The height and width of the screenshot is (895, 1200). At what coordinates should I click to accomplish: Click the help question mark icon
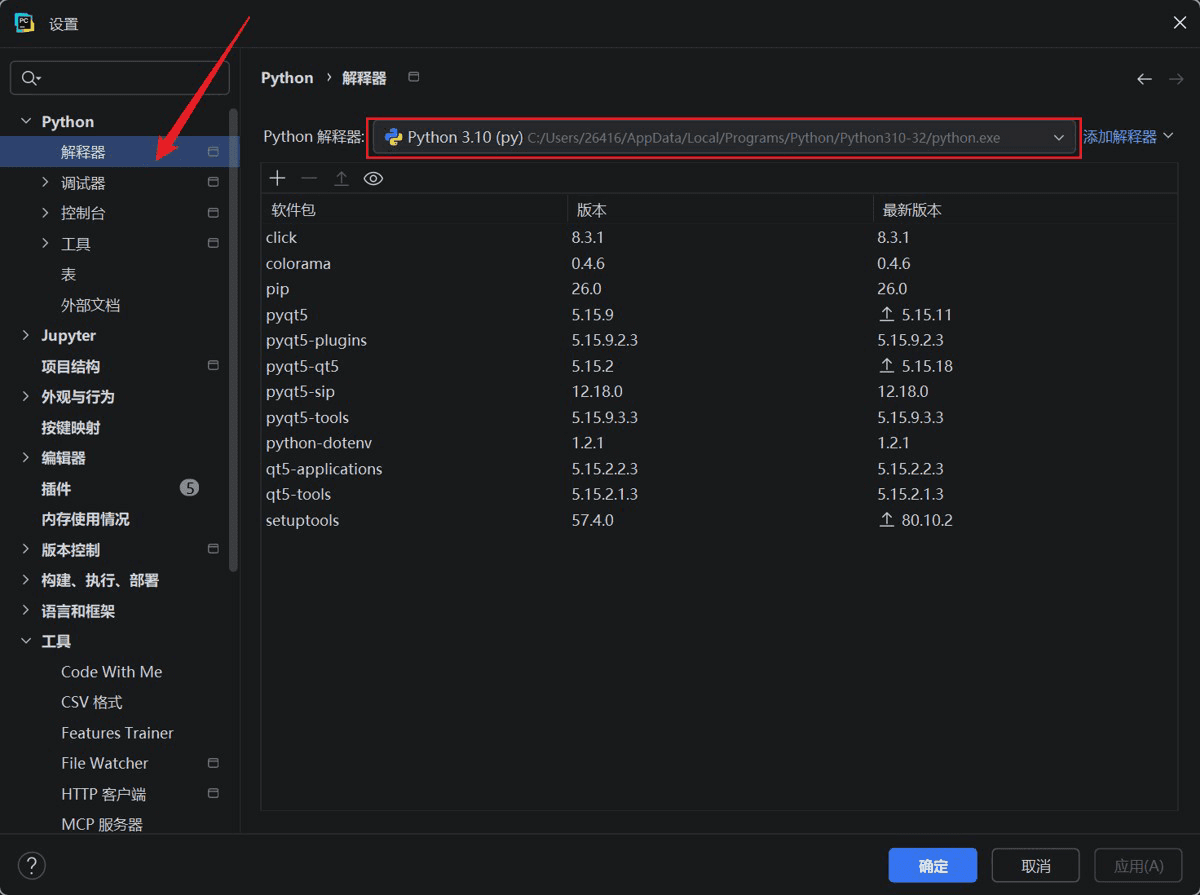32,865
